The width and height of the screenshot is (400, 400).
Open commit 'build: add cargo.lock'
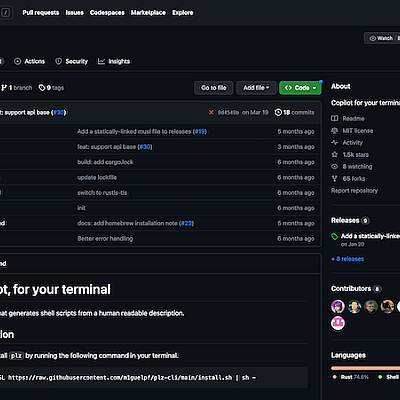tap(105, 162)
